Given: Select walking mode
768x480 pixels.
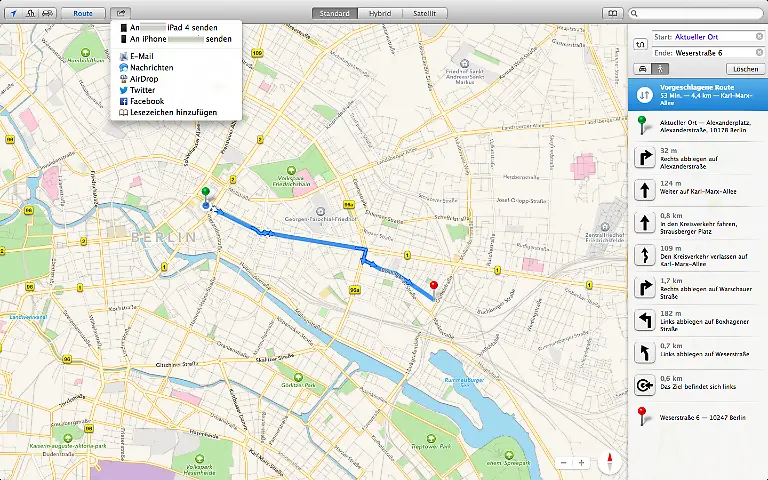Looking at the screenshot, I should (660, 69).
